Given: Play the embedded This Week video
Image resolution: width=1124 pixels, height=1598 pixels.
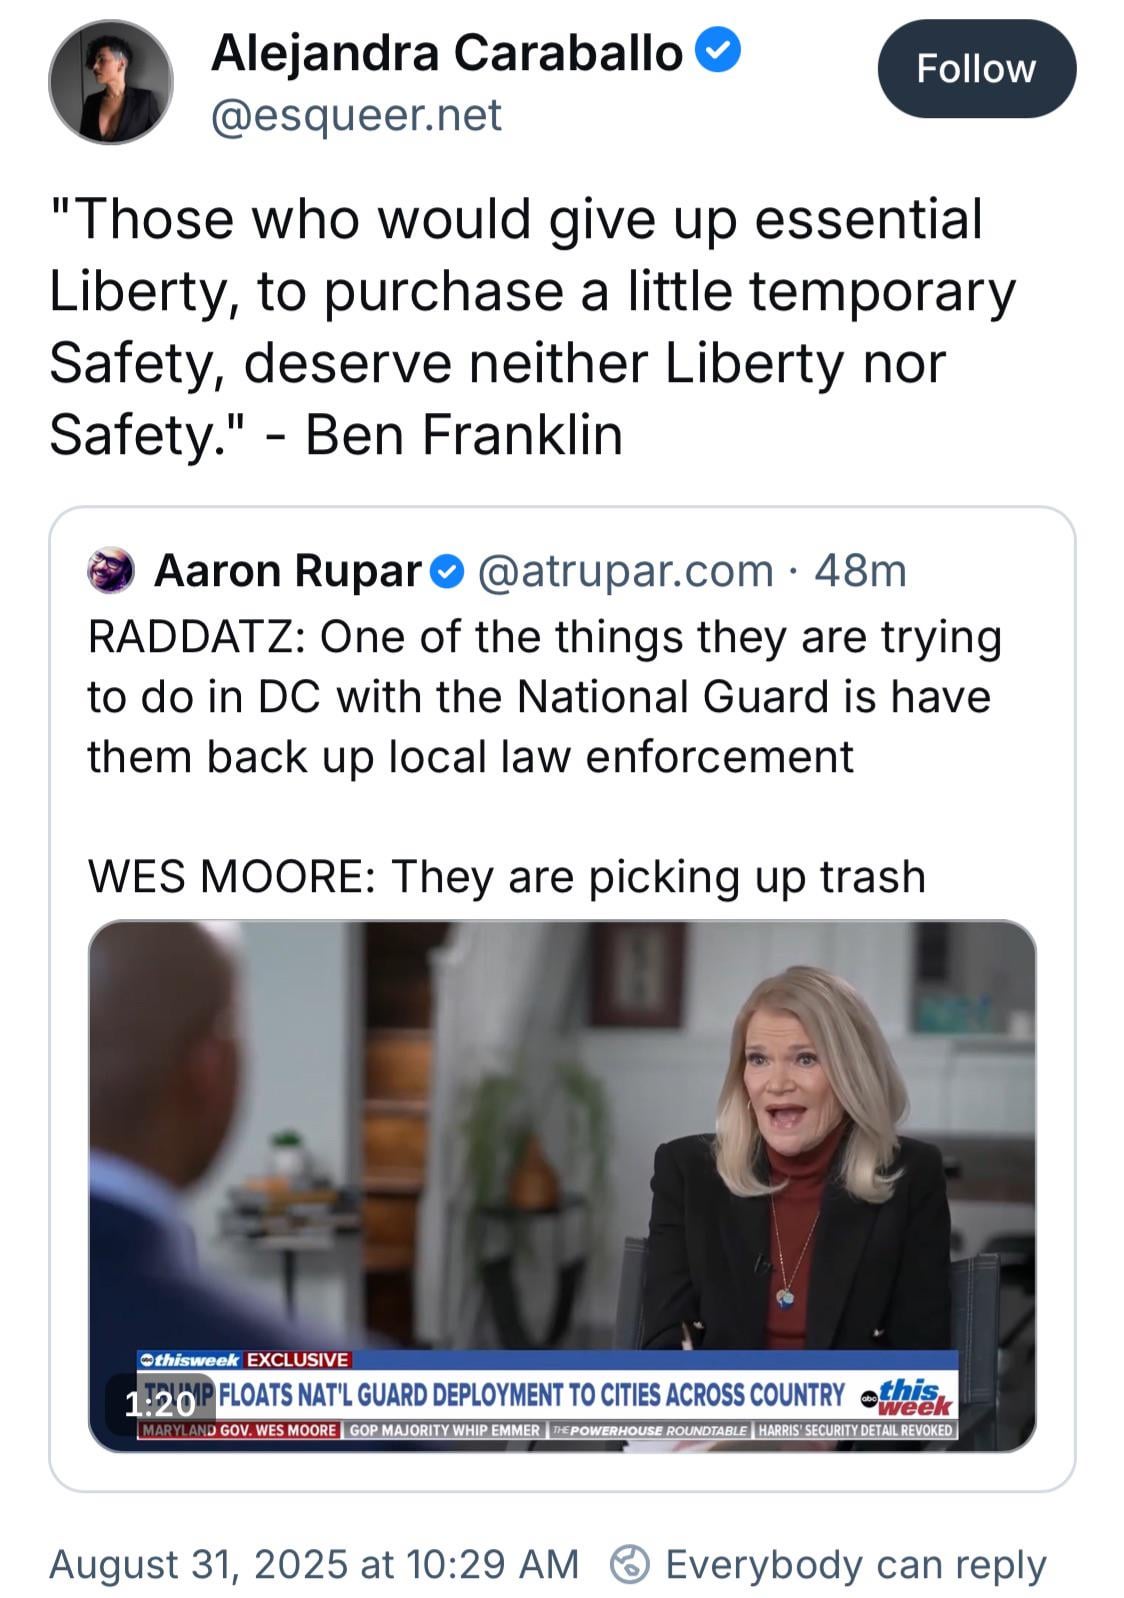Looking at the screenshot, I should (x=562, y=1186).
